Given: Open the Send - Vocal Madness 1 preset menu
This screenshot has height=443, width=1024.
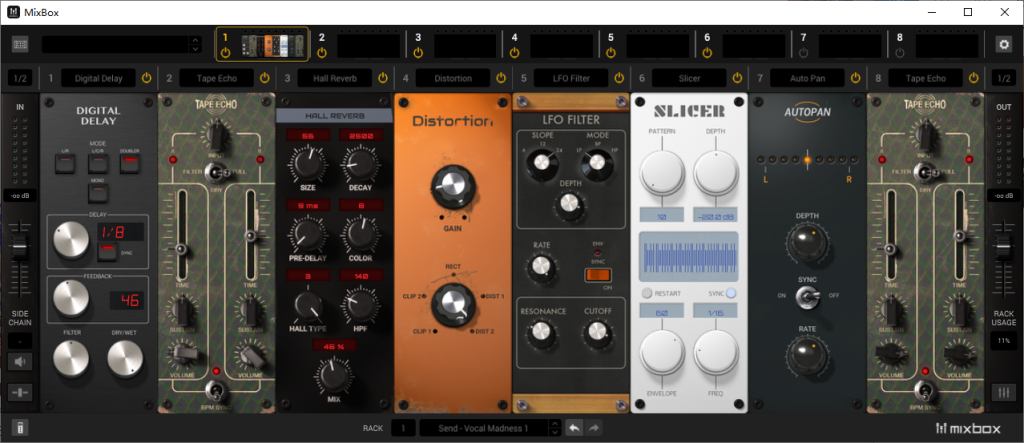Looking at the screenshot, I should 483,428.
